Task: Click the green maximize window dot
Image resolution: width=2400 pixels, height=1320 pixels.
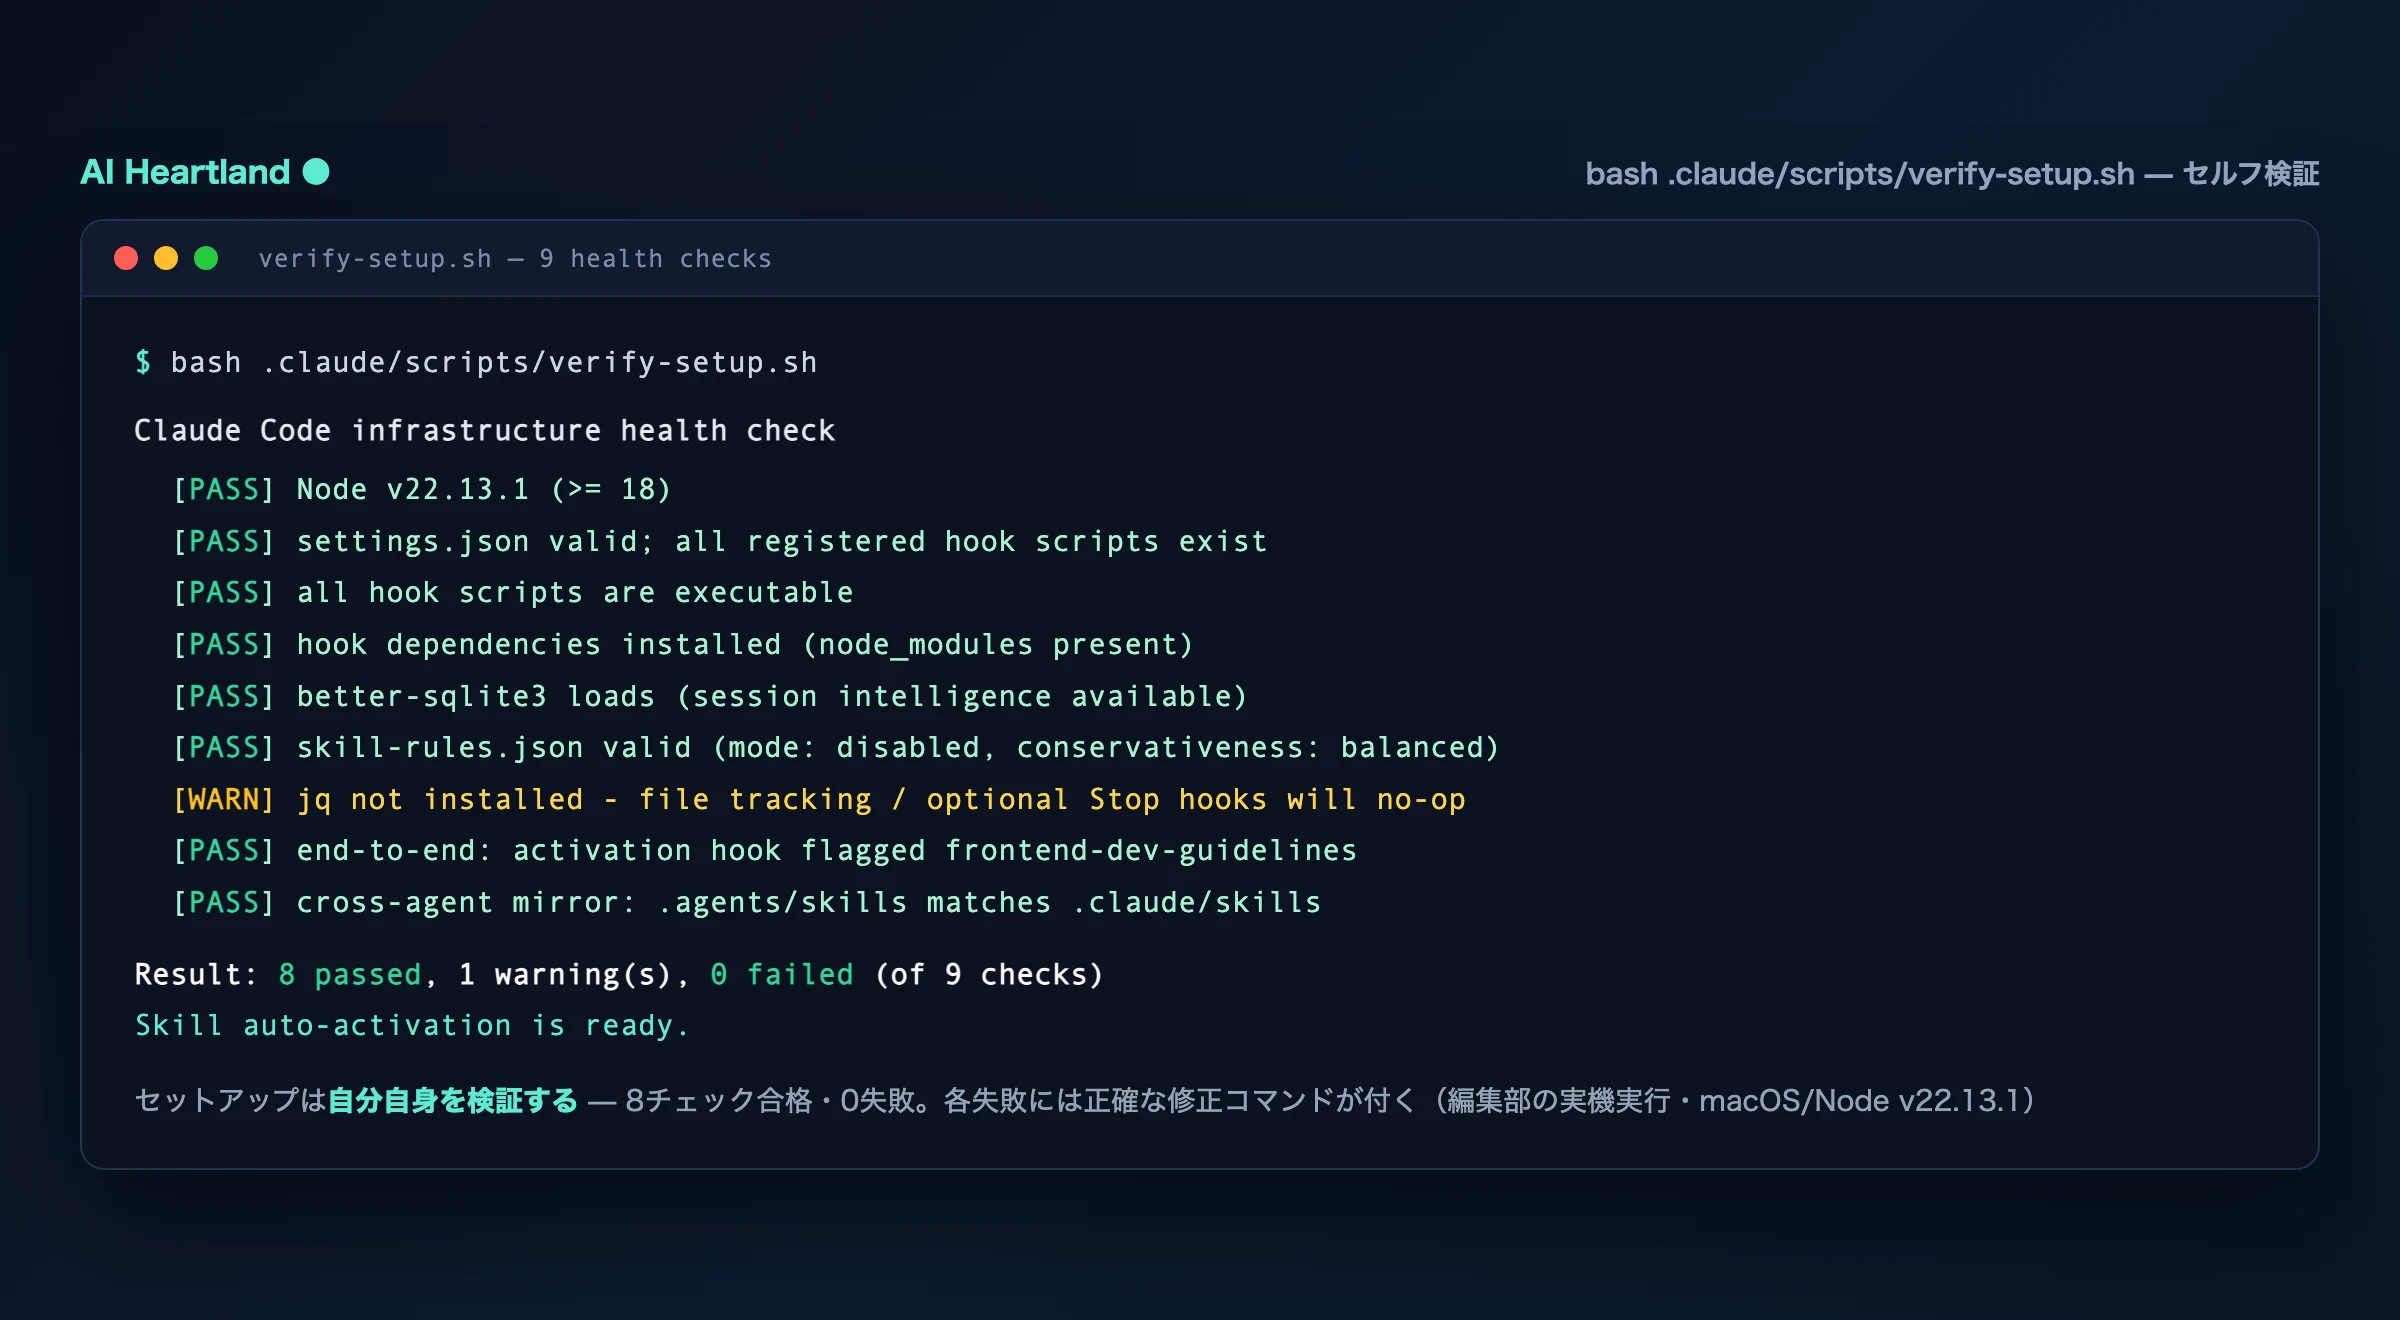Action: click(x=206, y=259)
